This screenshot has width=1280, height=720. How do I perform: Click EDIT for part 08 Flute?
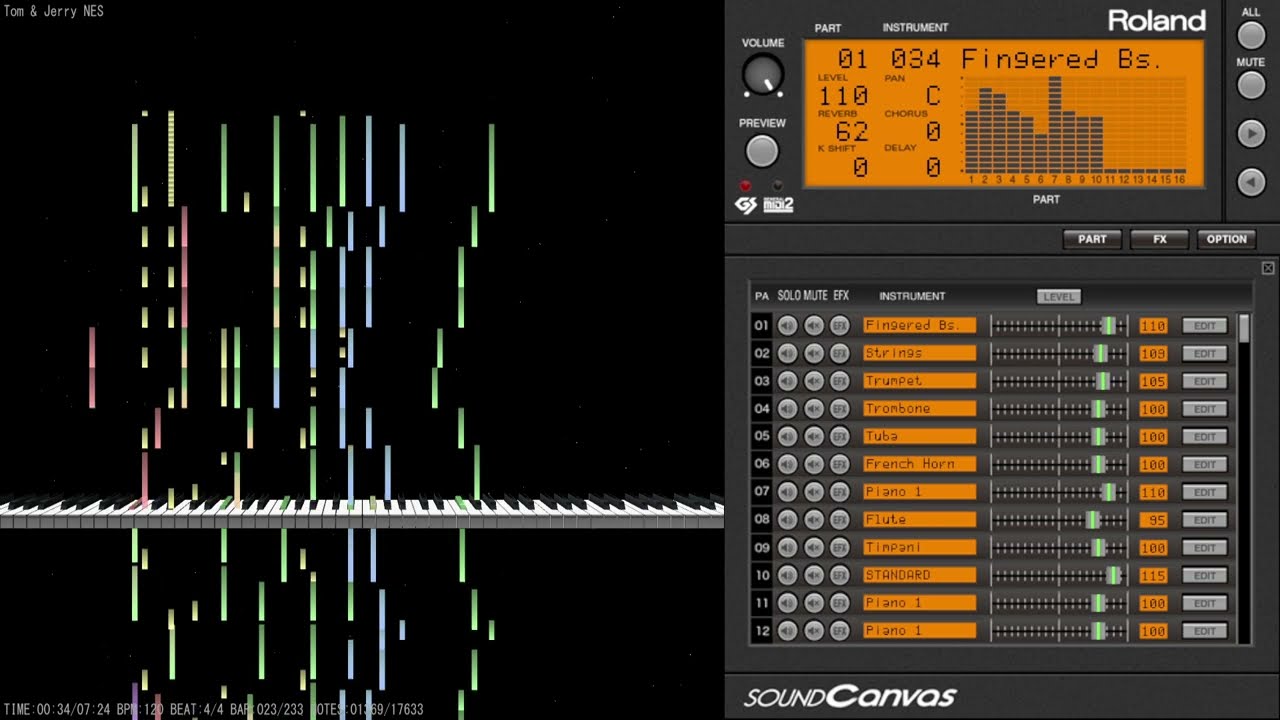1204,519
